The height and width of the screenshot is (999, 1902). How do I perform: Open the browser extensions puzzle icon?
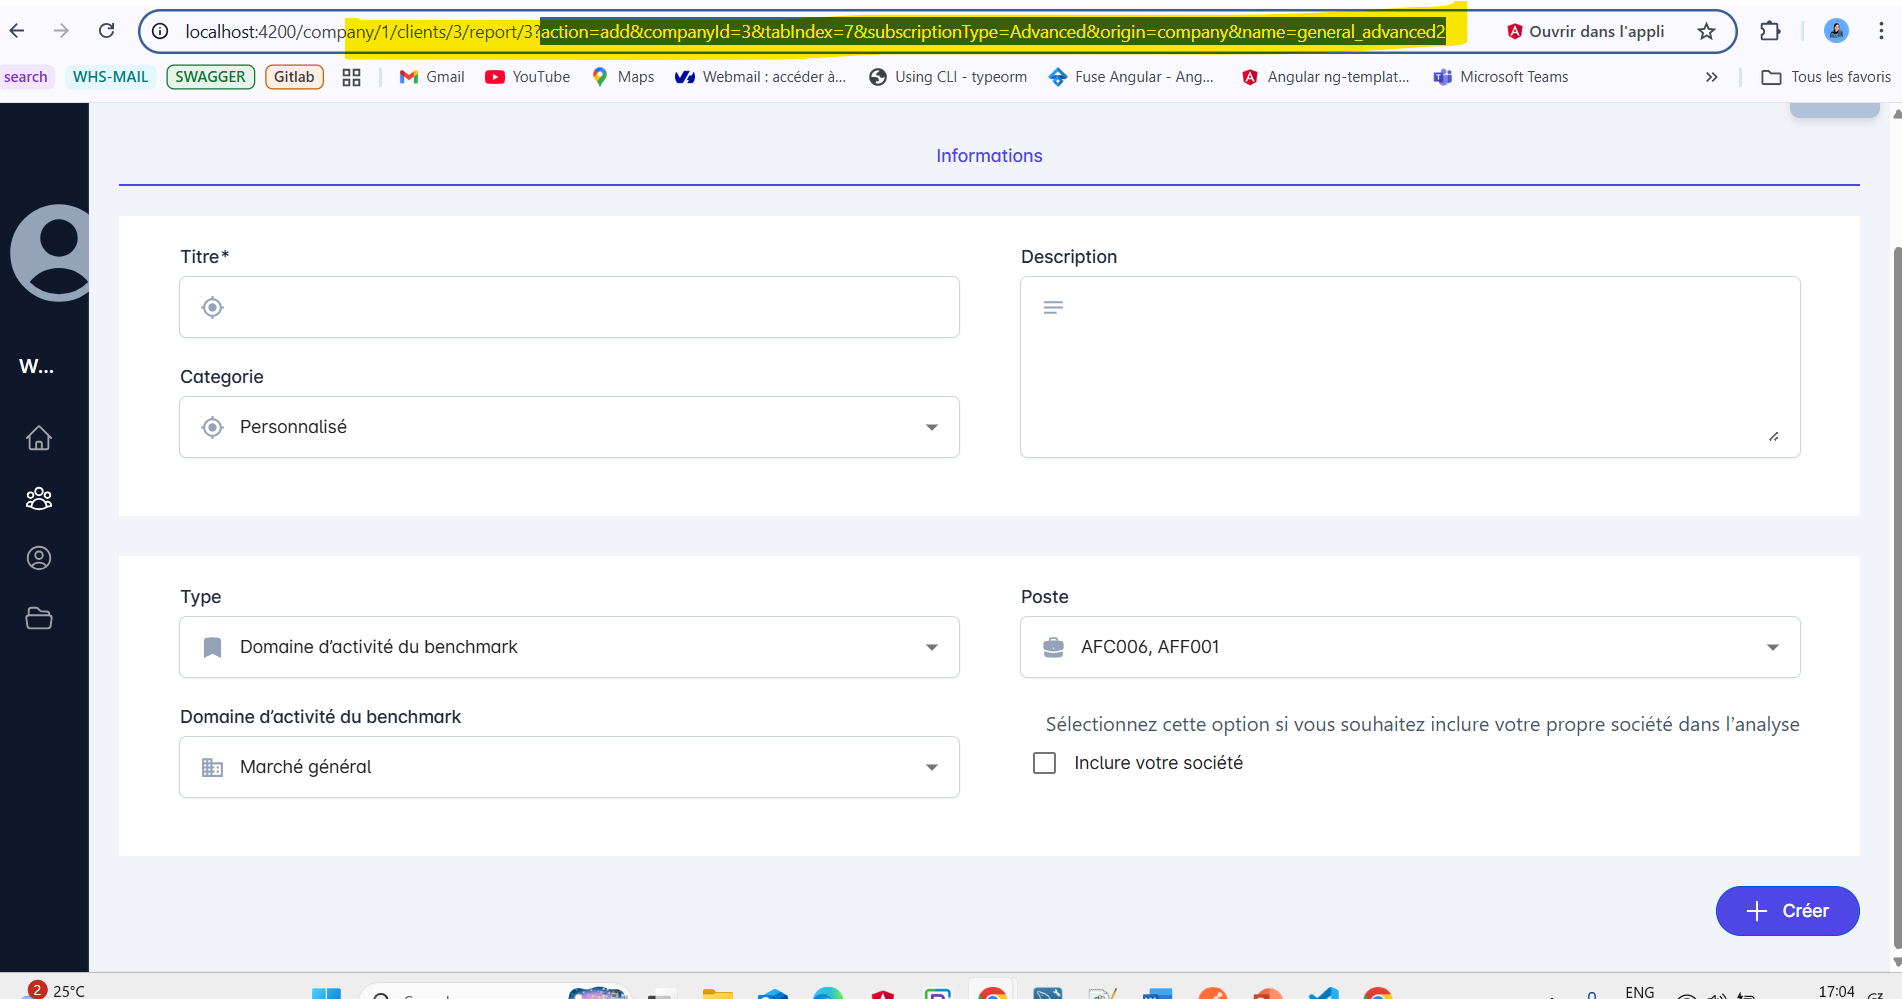tap(1770, 31)
